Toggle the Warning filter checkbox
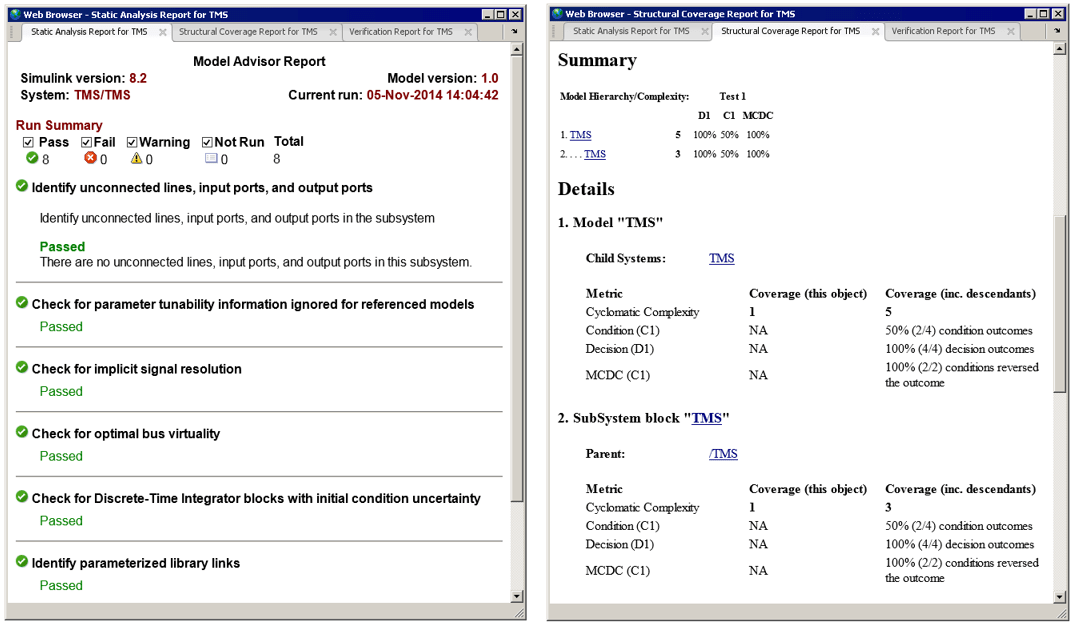 click(132, 142)
